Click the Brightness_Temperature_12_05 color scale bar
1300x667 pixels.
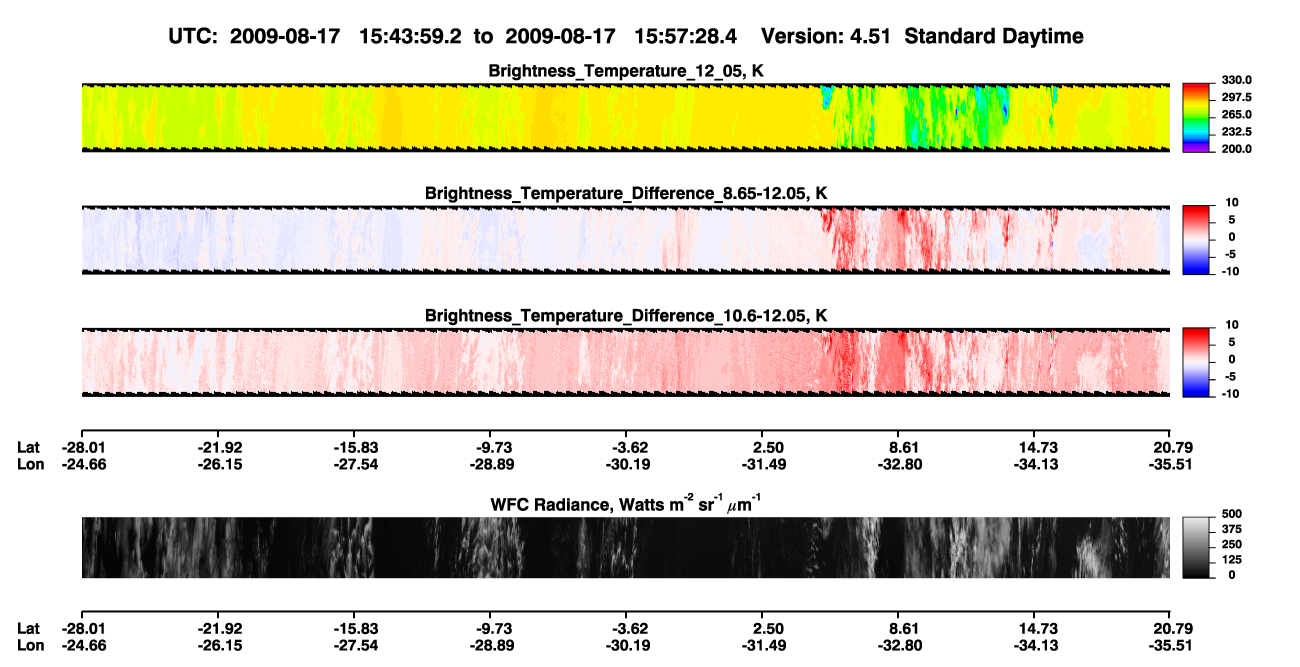coord(1197,115)
